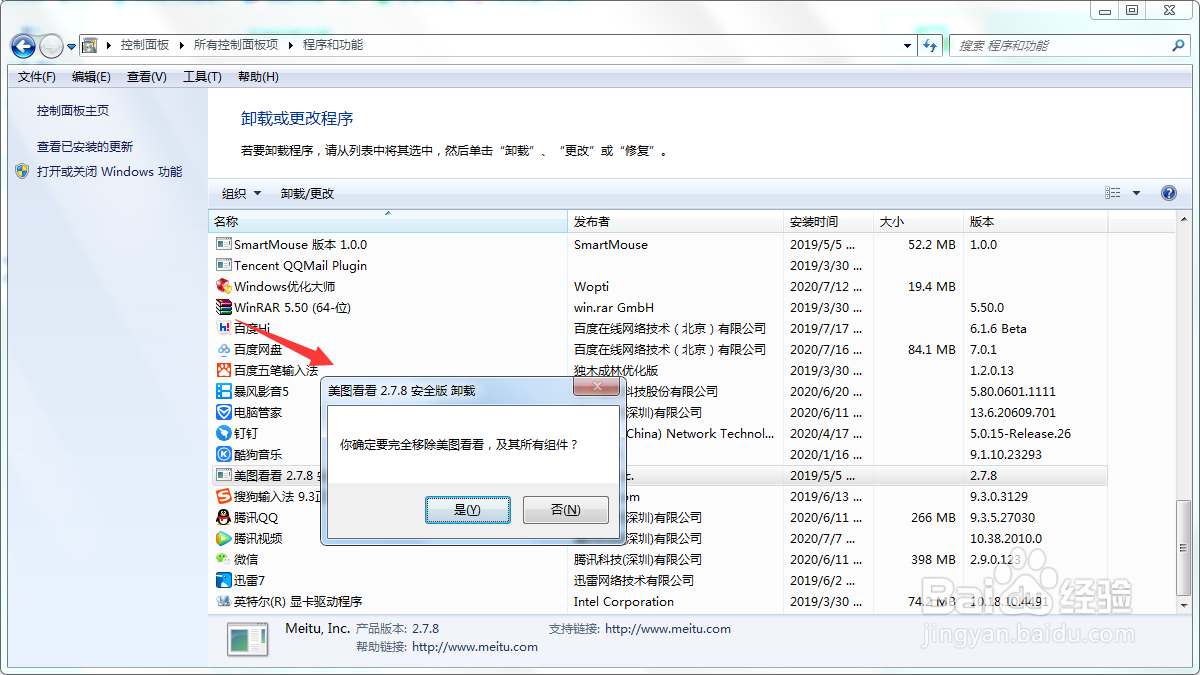Select publisher text win.rar GmbH
Image resolution: width=1200 pixels, height=675 pixels.
tap(614, 307)
